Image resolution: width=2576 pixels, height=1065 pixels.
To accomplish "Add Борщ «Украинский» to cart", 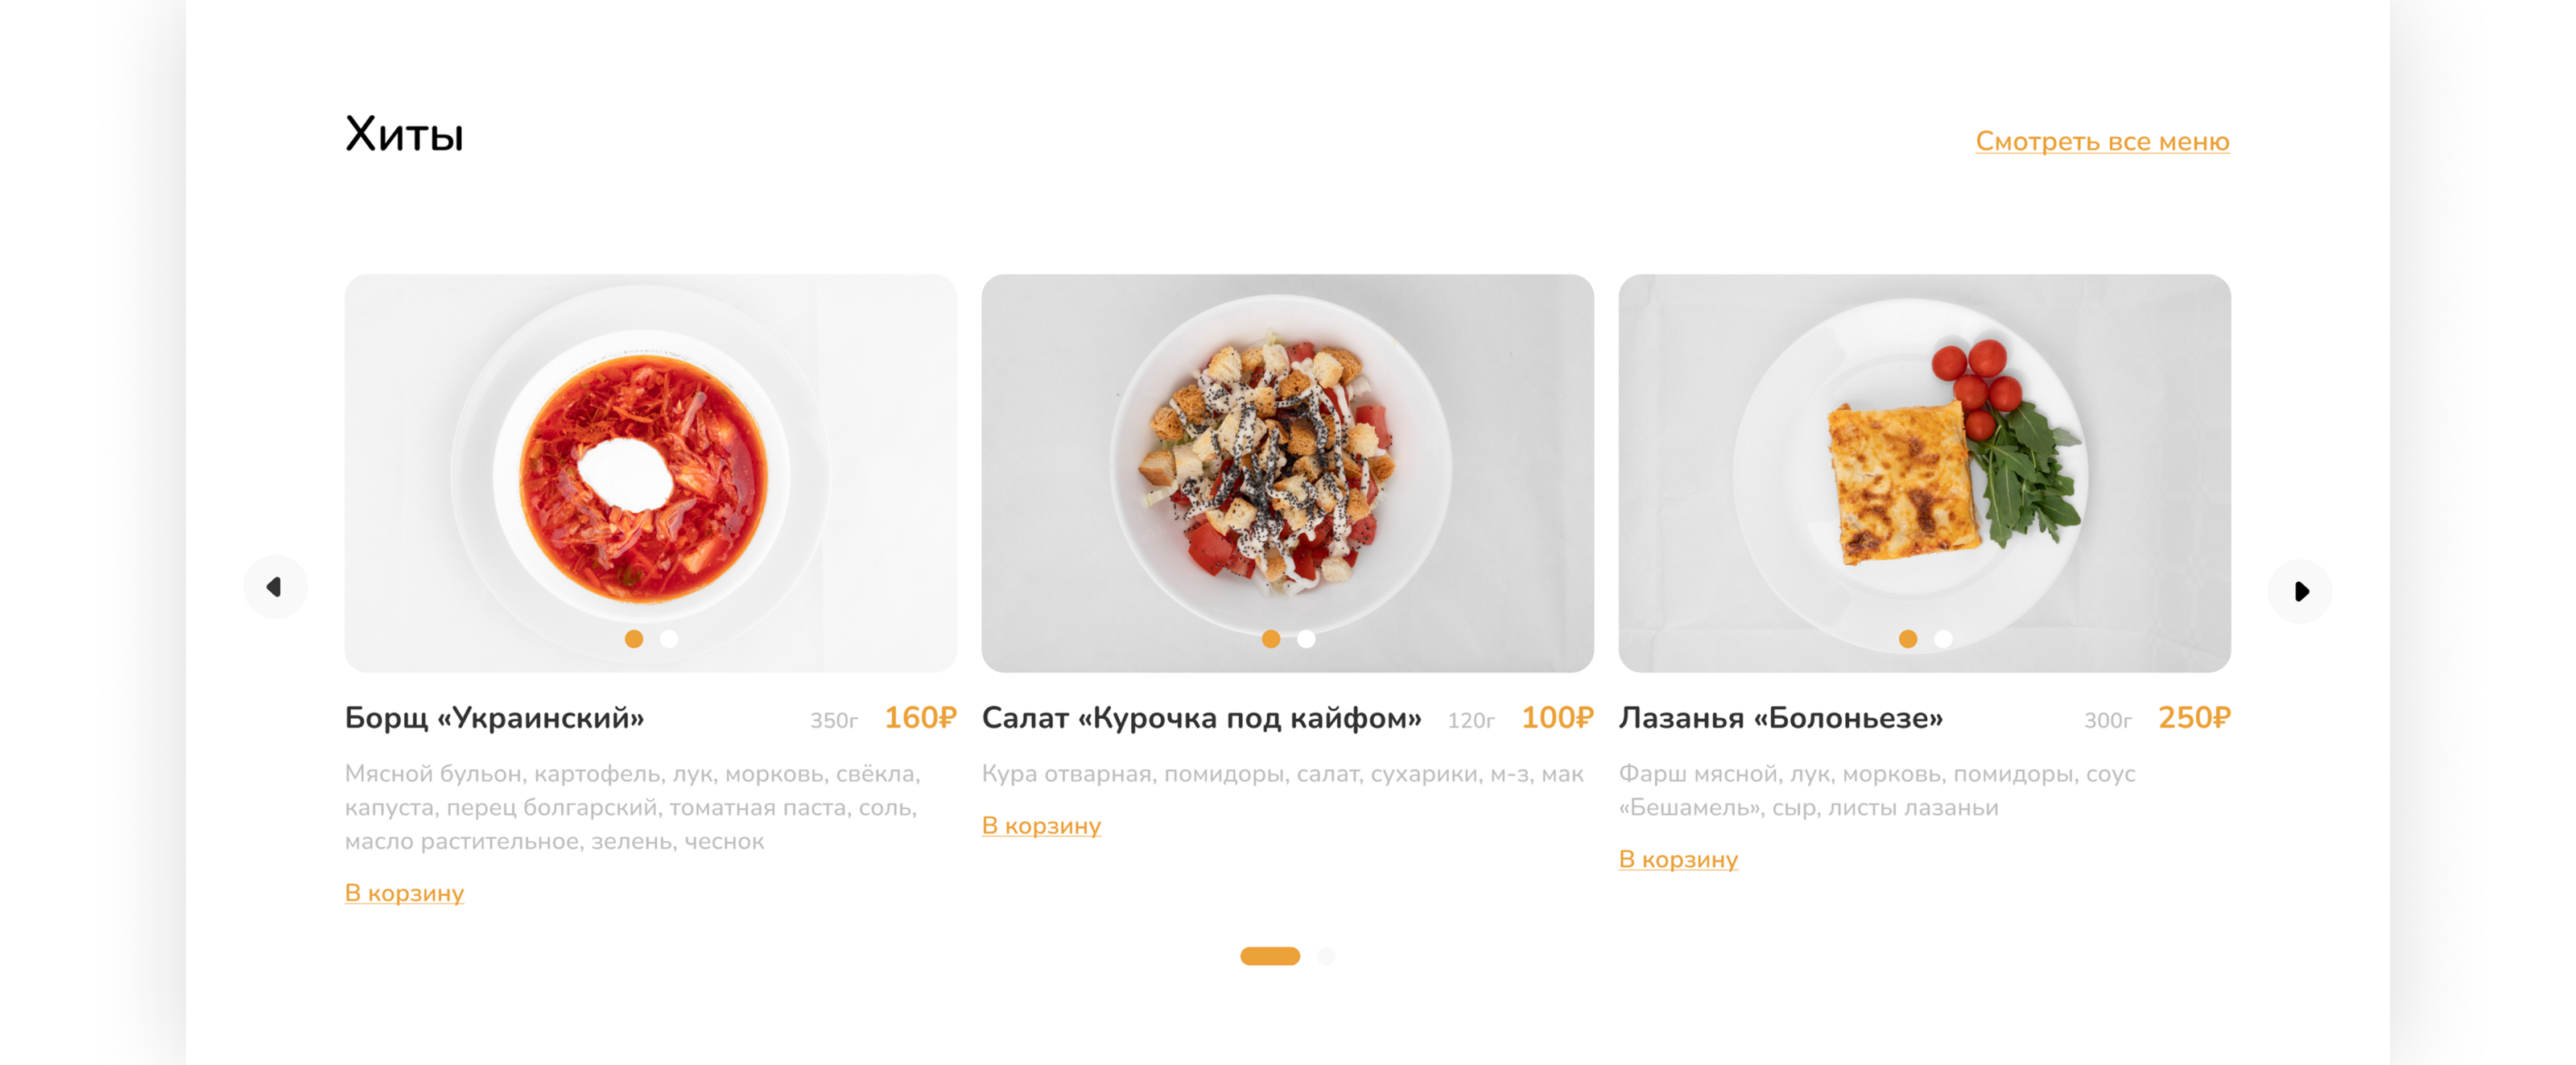I will click(404, 893).
